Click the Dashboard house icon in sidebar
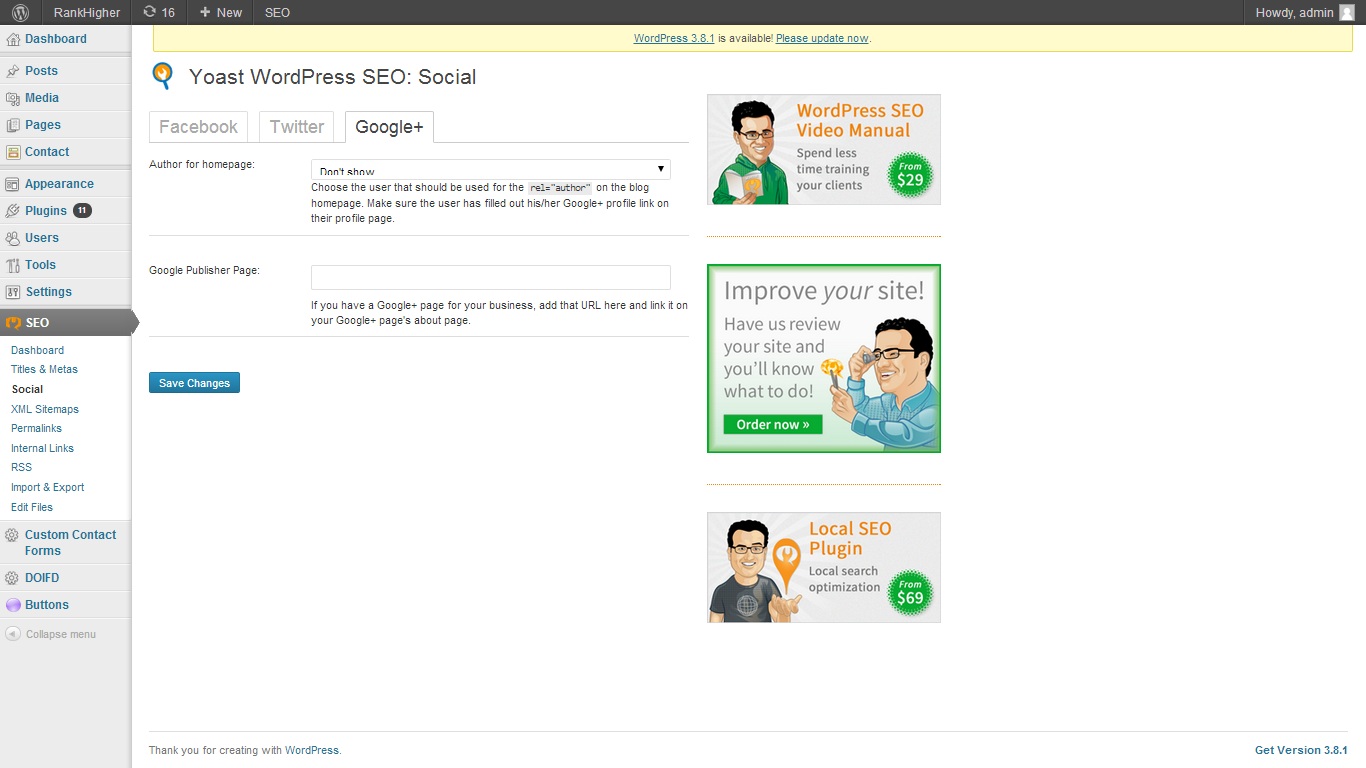 coord(13,39)
